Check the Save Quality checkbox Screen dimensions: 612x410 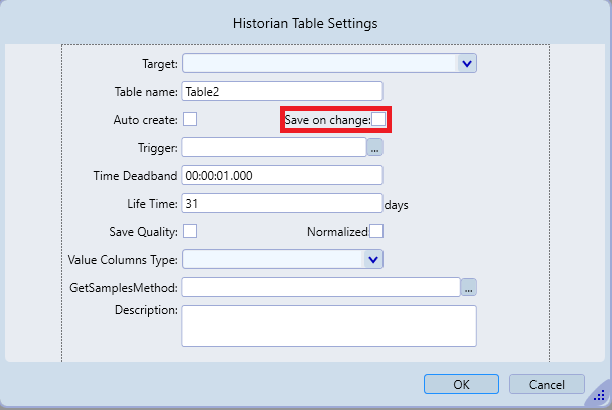pos(190,232)
